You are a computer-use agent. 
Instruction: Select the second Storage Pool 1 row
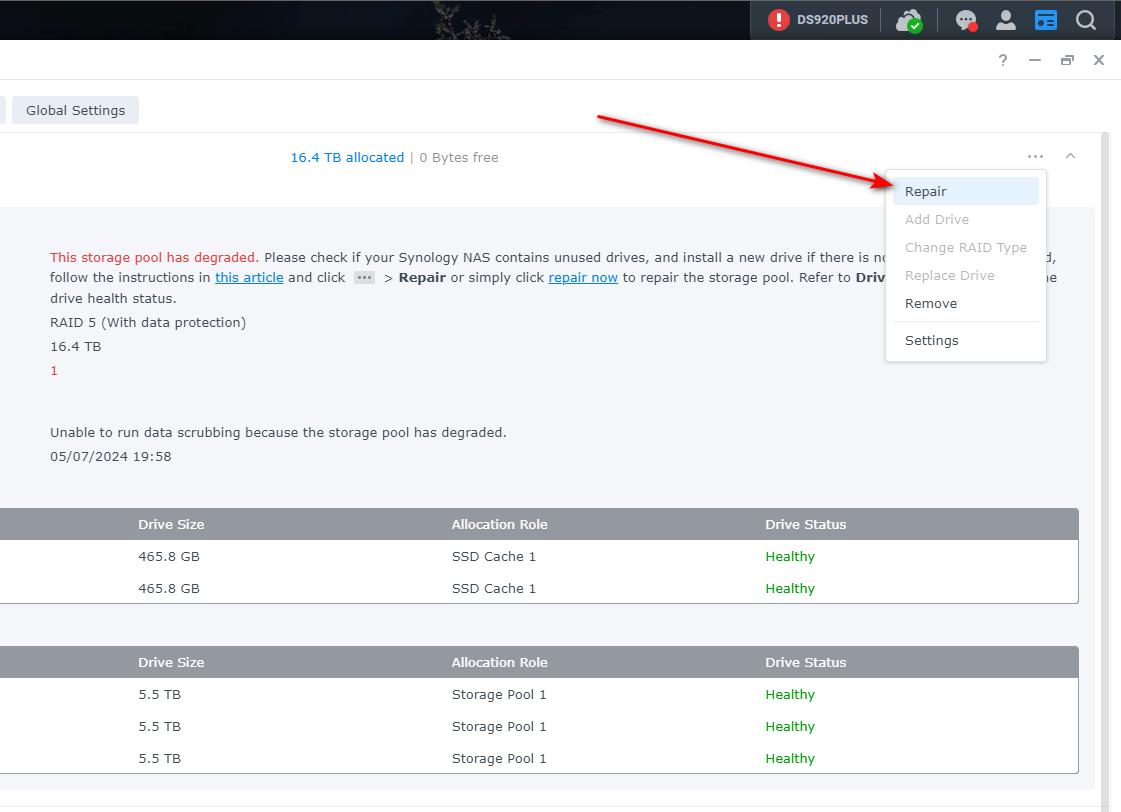pos(539,726)
